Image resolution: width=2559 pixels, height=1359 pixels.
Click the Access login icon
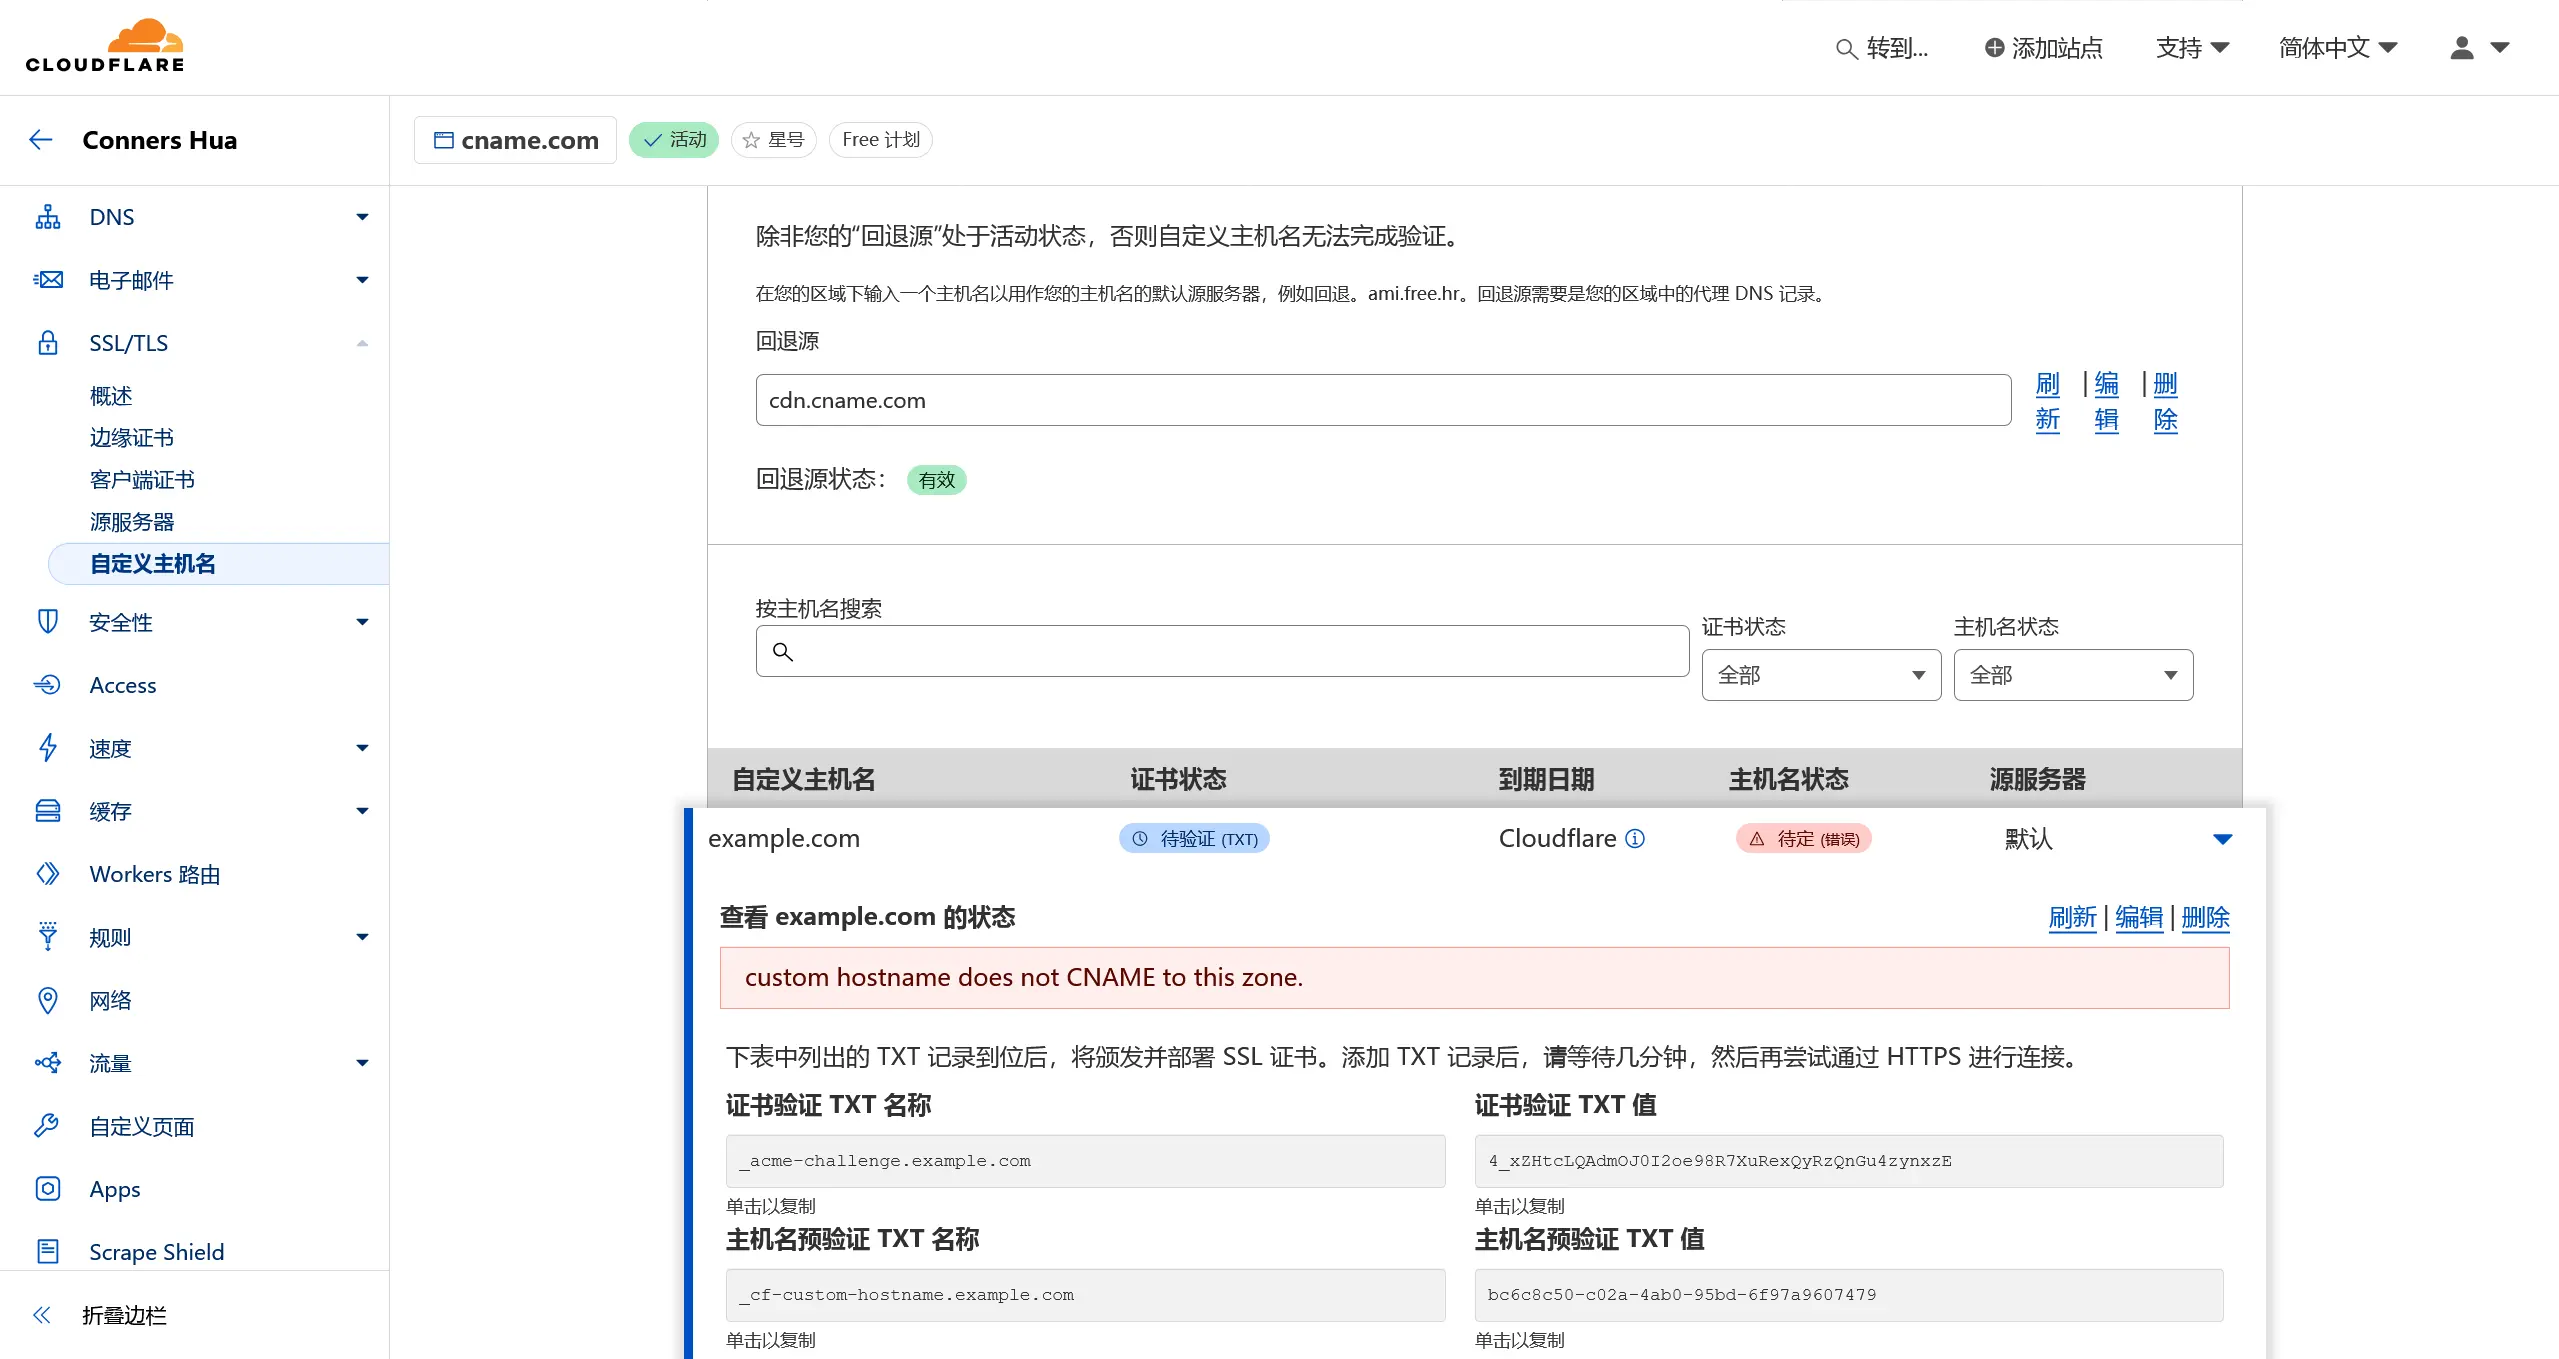click(48, 685)
